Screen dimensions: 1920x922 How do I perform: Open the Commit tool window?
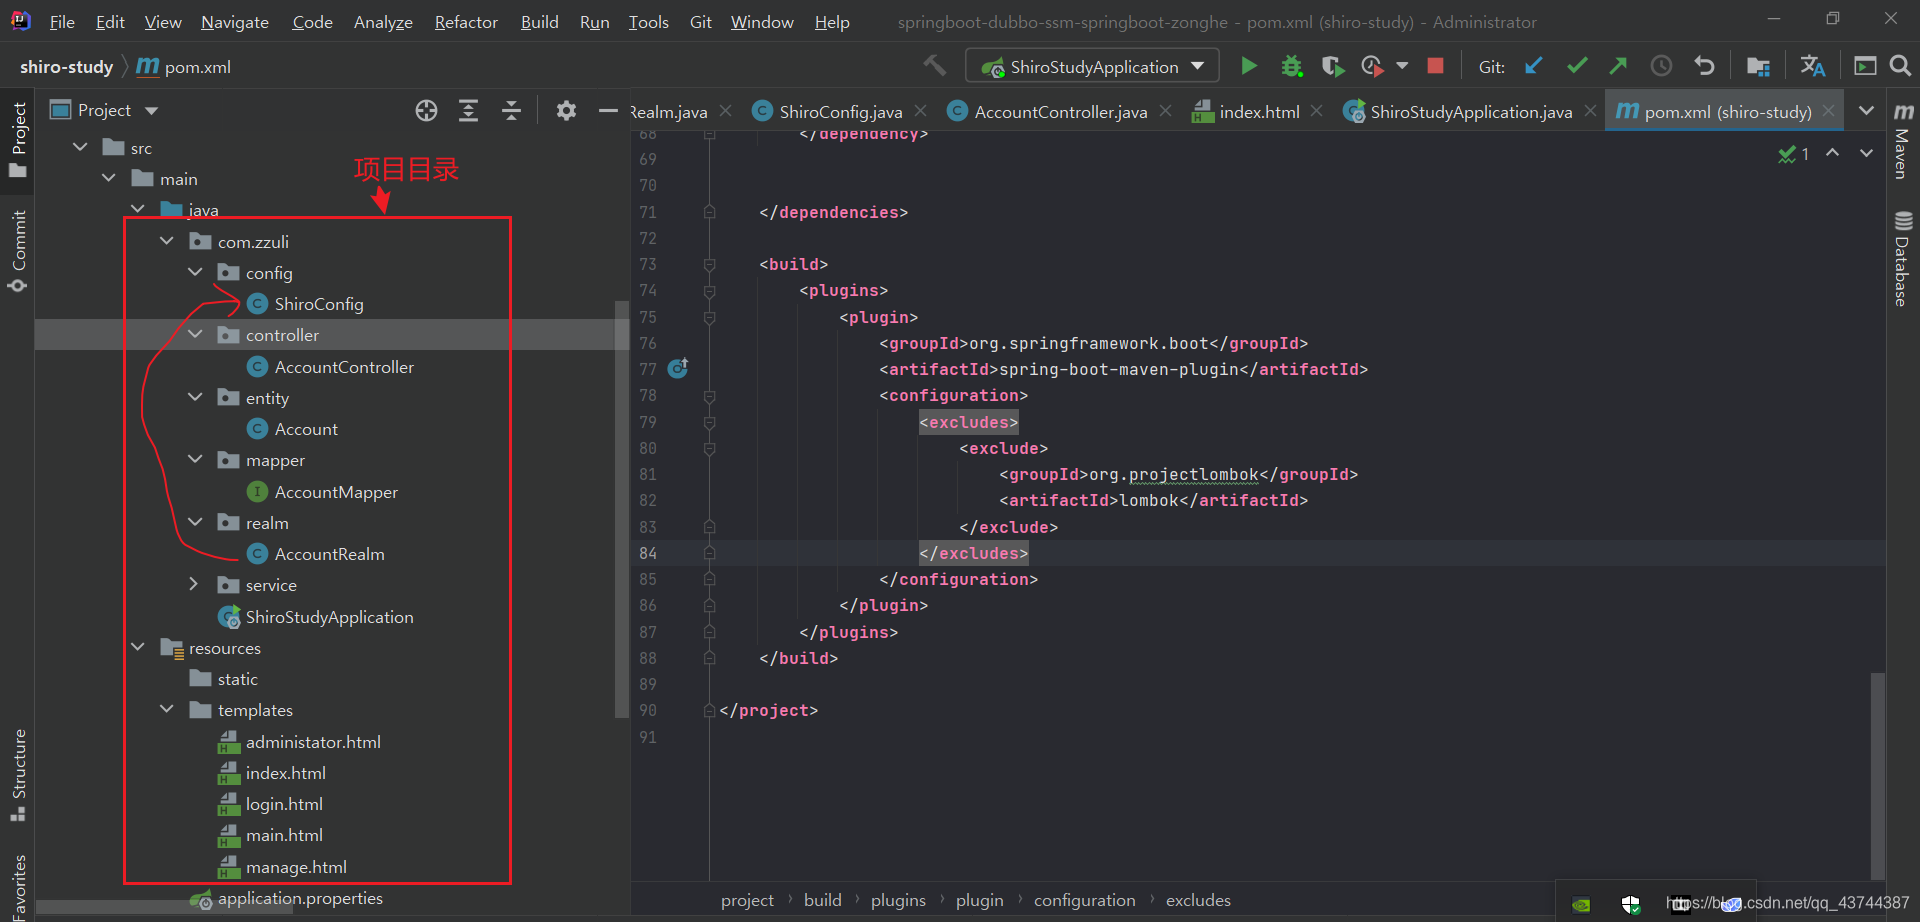tap(18, 251)
